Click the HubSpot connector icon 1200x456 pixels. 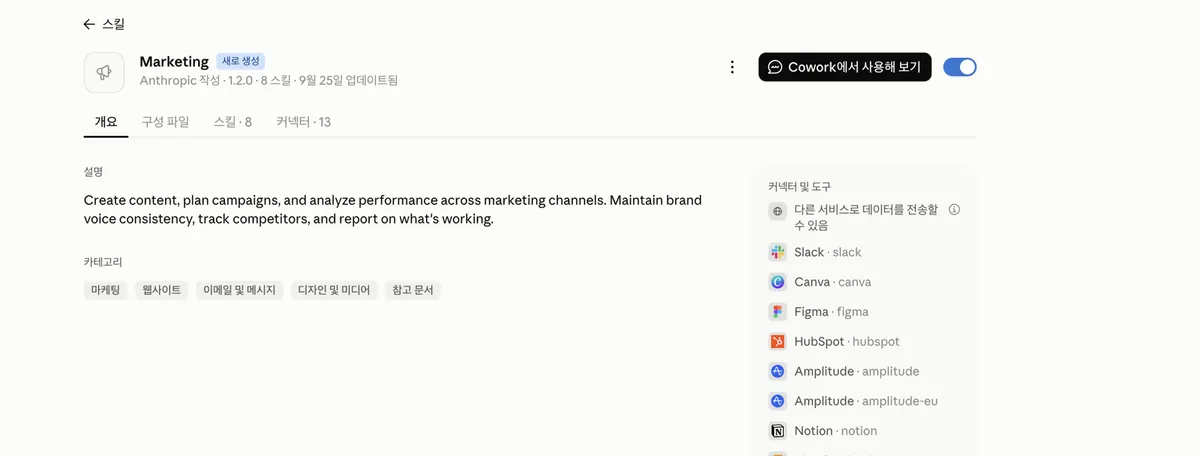777,341
